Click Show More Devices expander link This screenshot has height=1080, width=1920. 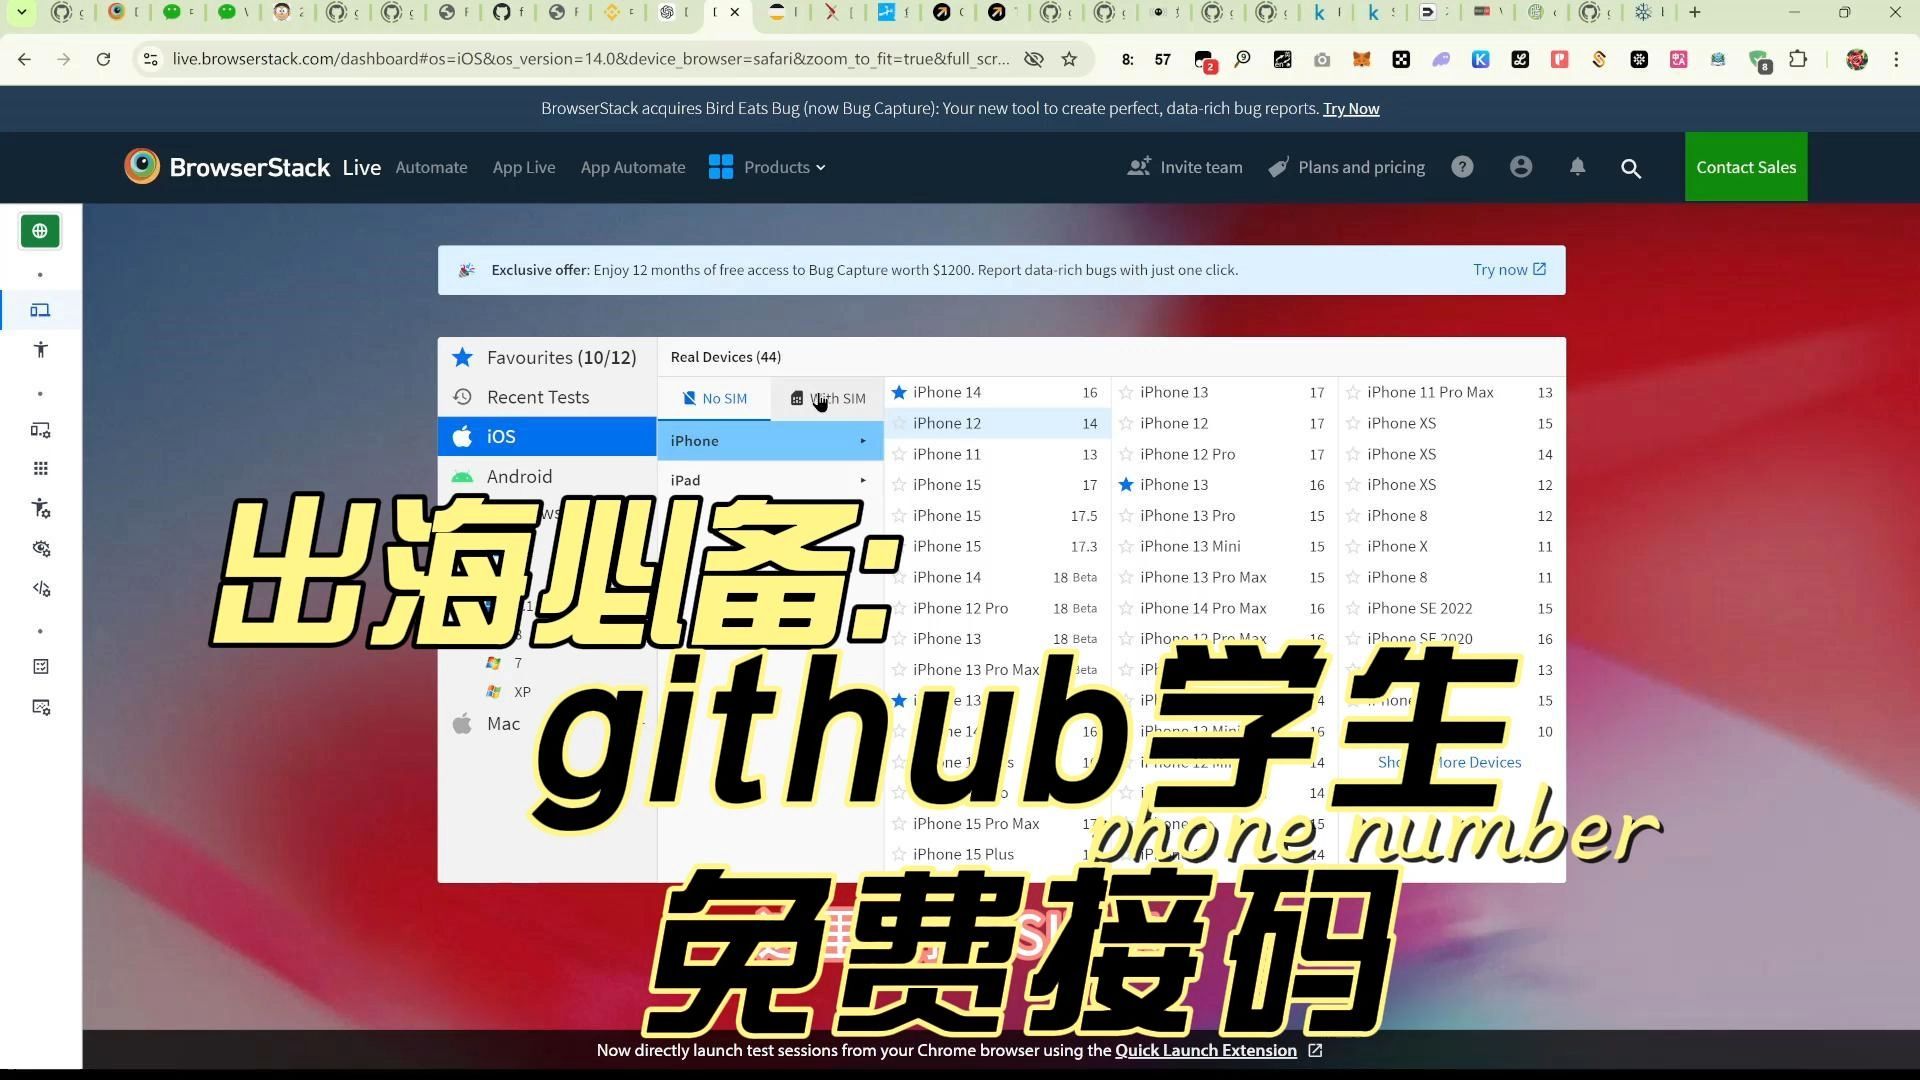point(1449,761)
